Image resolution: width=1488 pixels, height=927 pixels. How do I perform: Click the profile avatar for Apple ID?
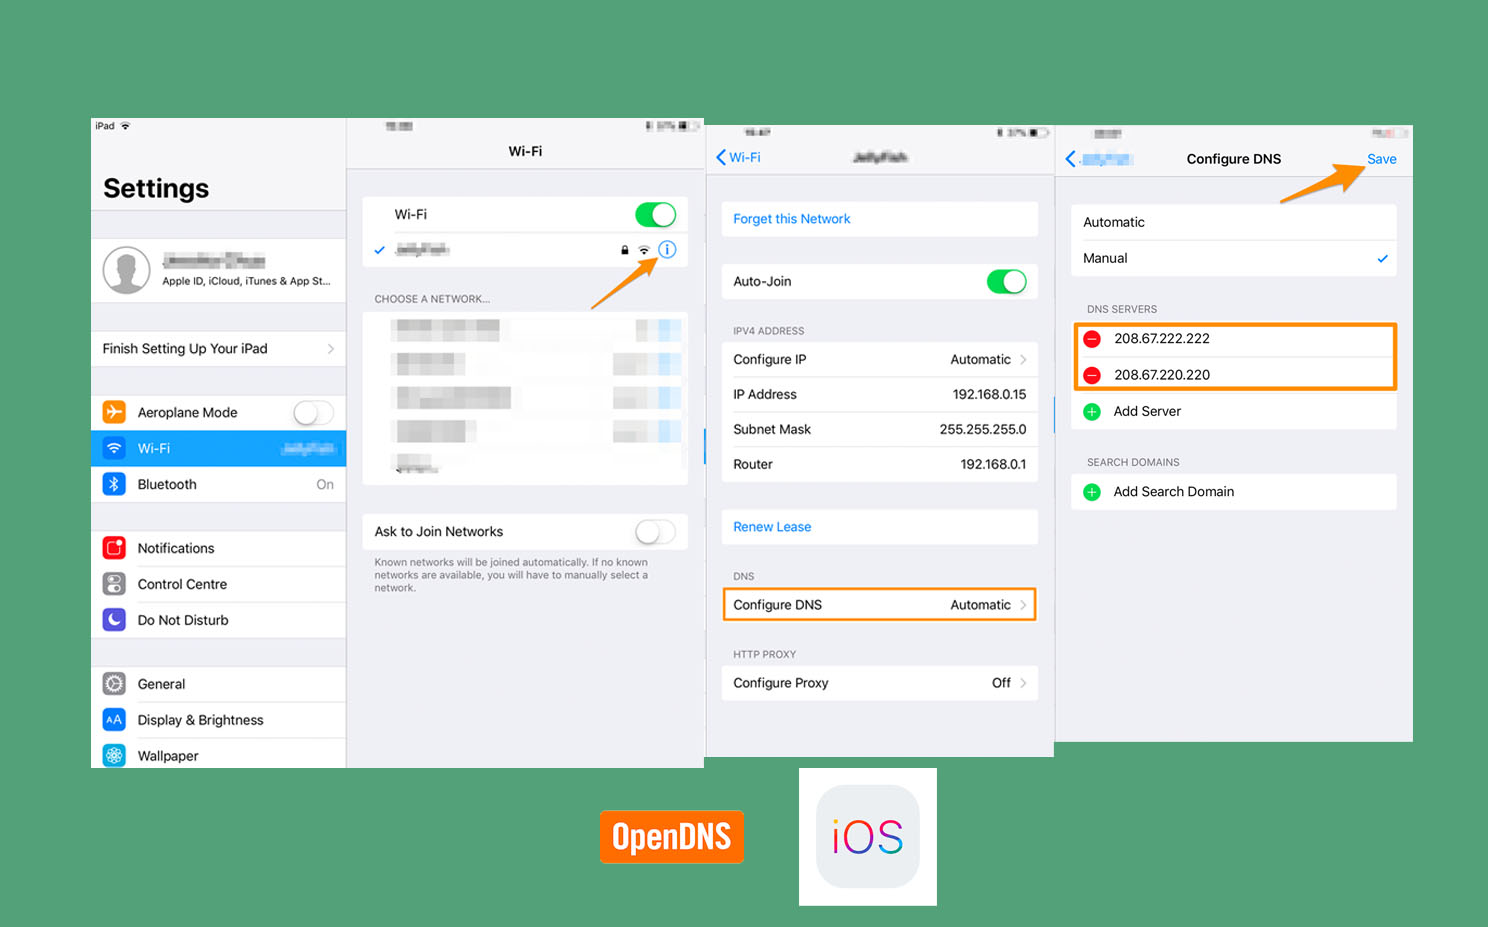pyautogui.click(x=127, y=270)
